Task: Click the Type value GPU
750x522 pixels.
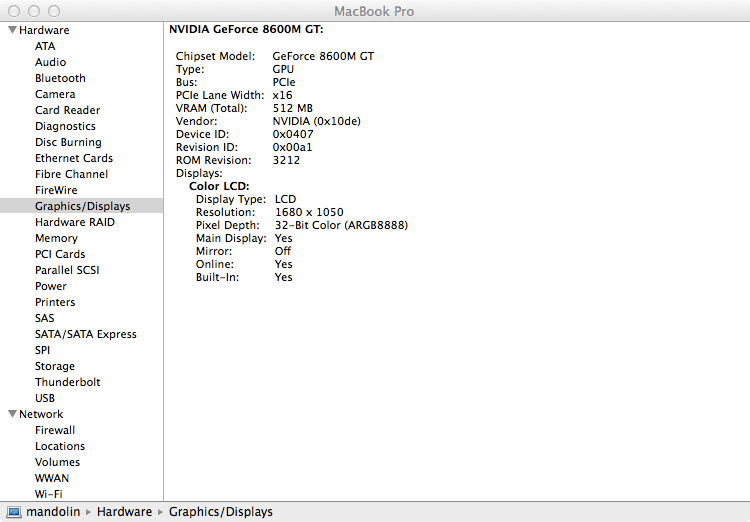Action: [283, 69]
